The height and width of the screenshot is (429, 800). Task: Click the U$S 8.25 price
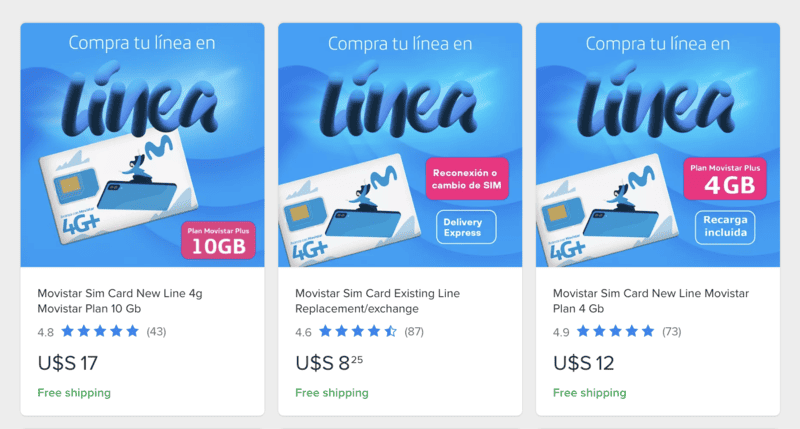(x=329, y=363)
